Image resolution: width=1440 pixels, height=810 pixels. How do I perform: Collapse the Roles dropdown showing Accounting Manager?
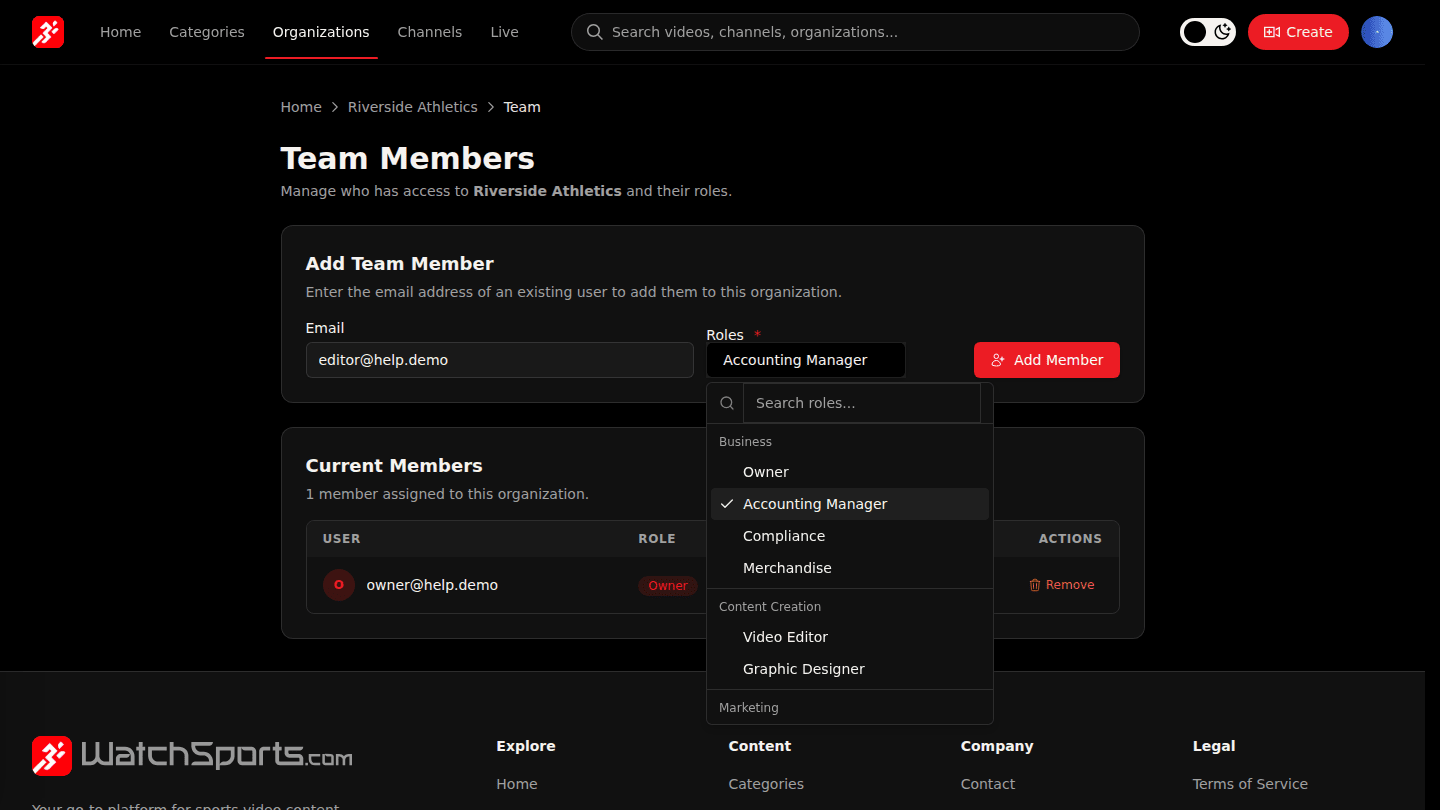point(806,360)
